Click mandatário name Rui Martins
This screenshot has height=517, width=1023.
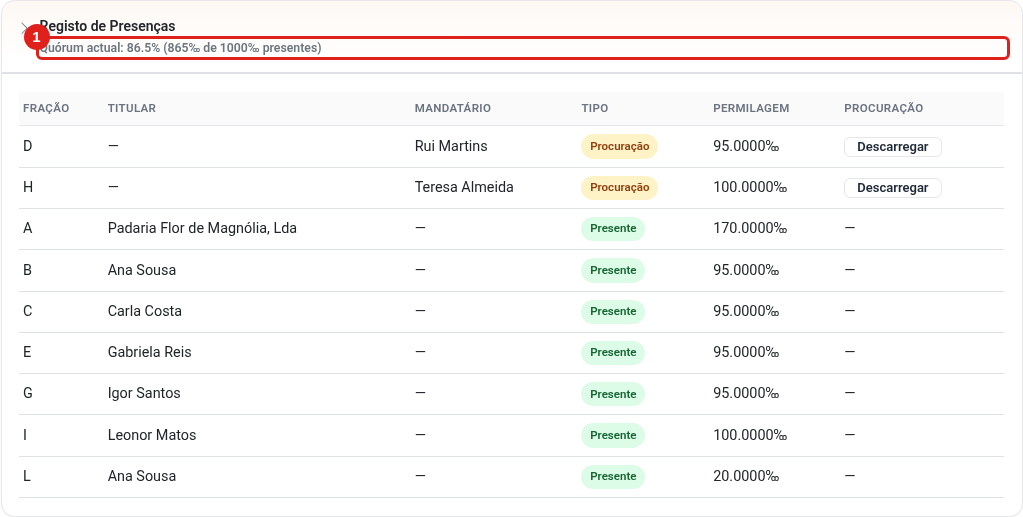tap(451, 146)
